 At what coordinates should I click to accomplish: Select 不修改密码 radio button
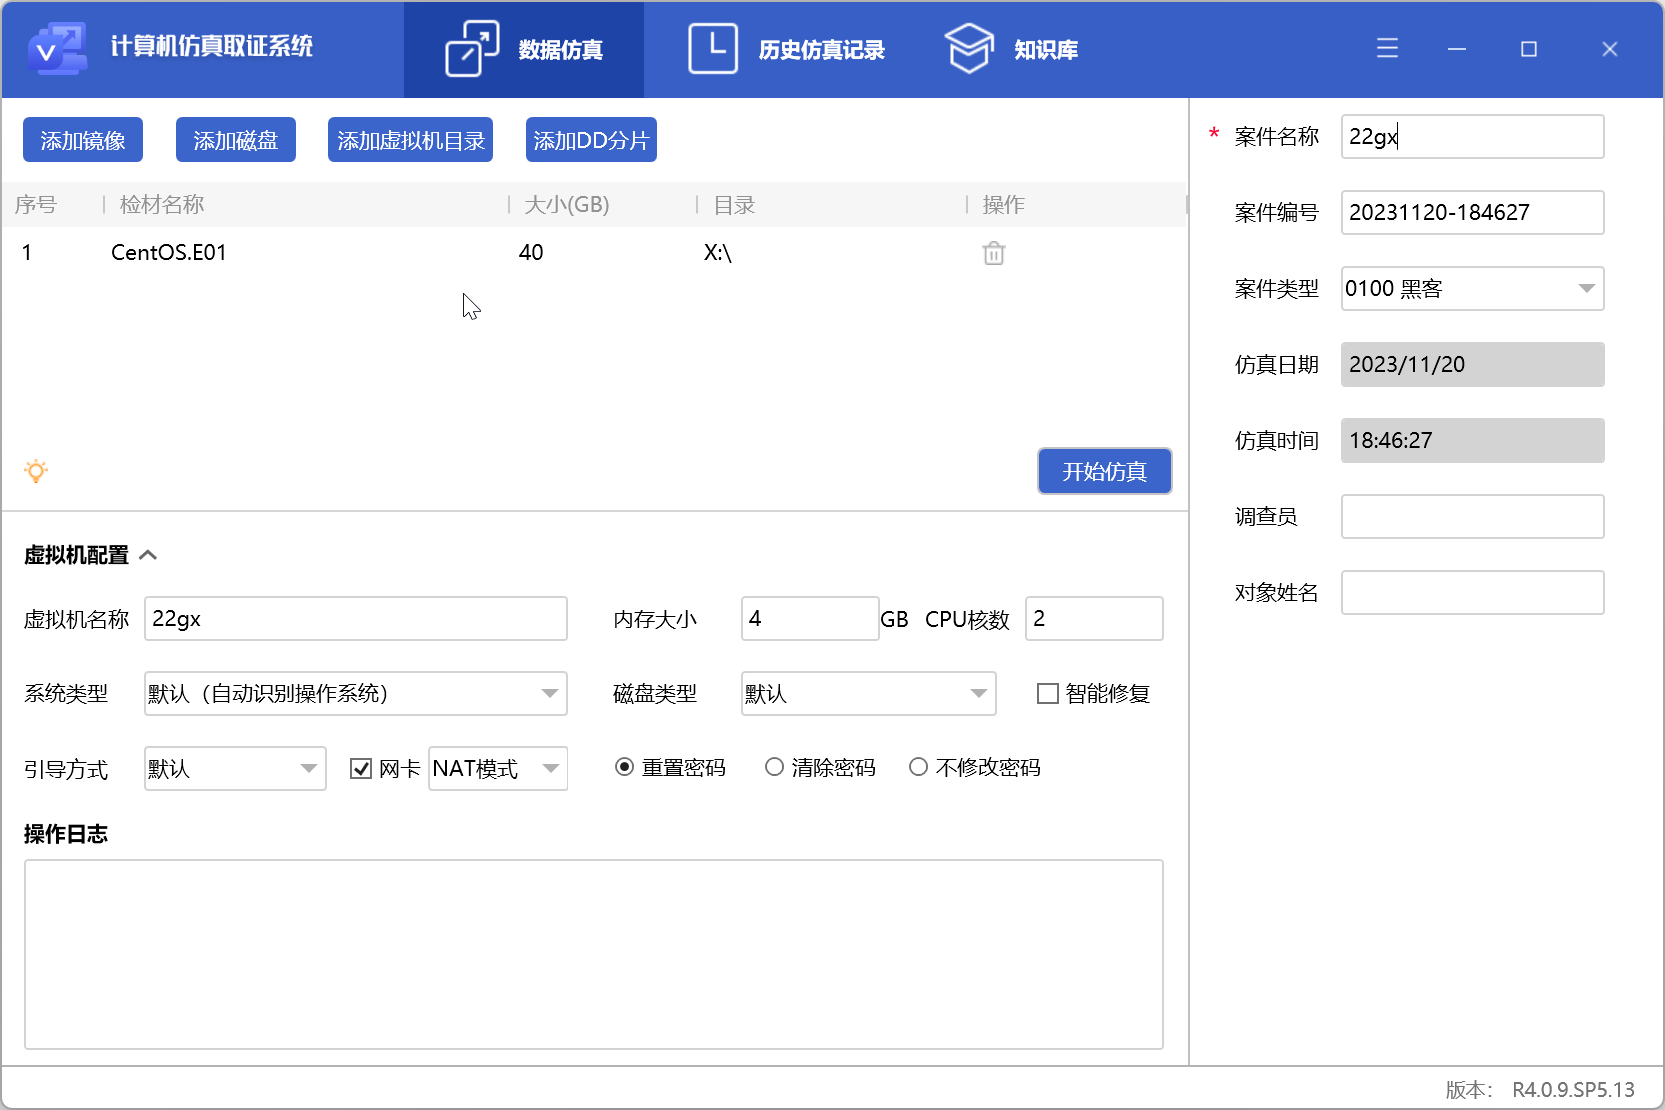pos(918,767)
